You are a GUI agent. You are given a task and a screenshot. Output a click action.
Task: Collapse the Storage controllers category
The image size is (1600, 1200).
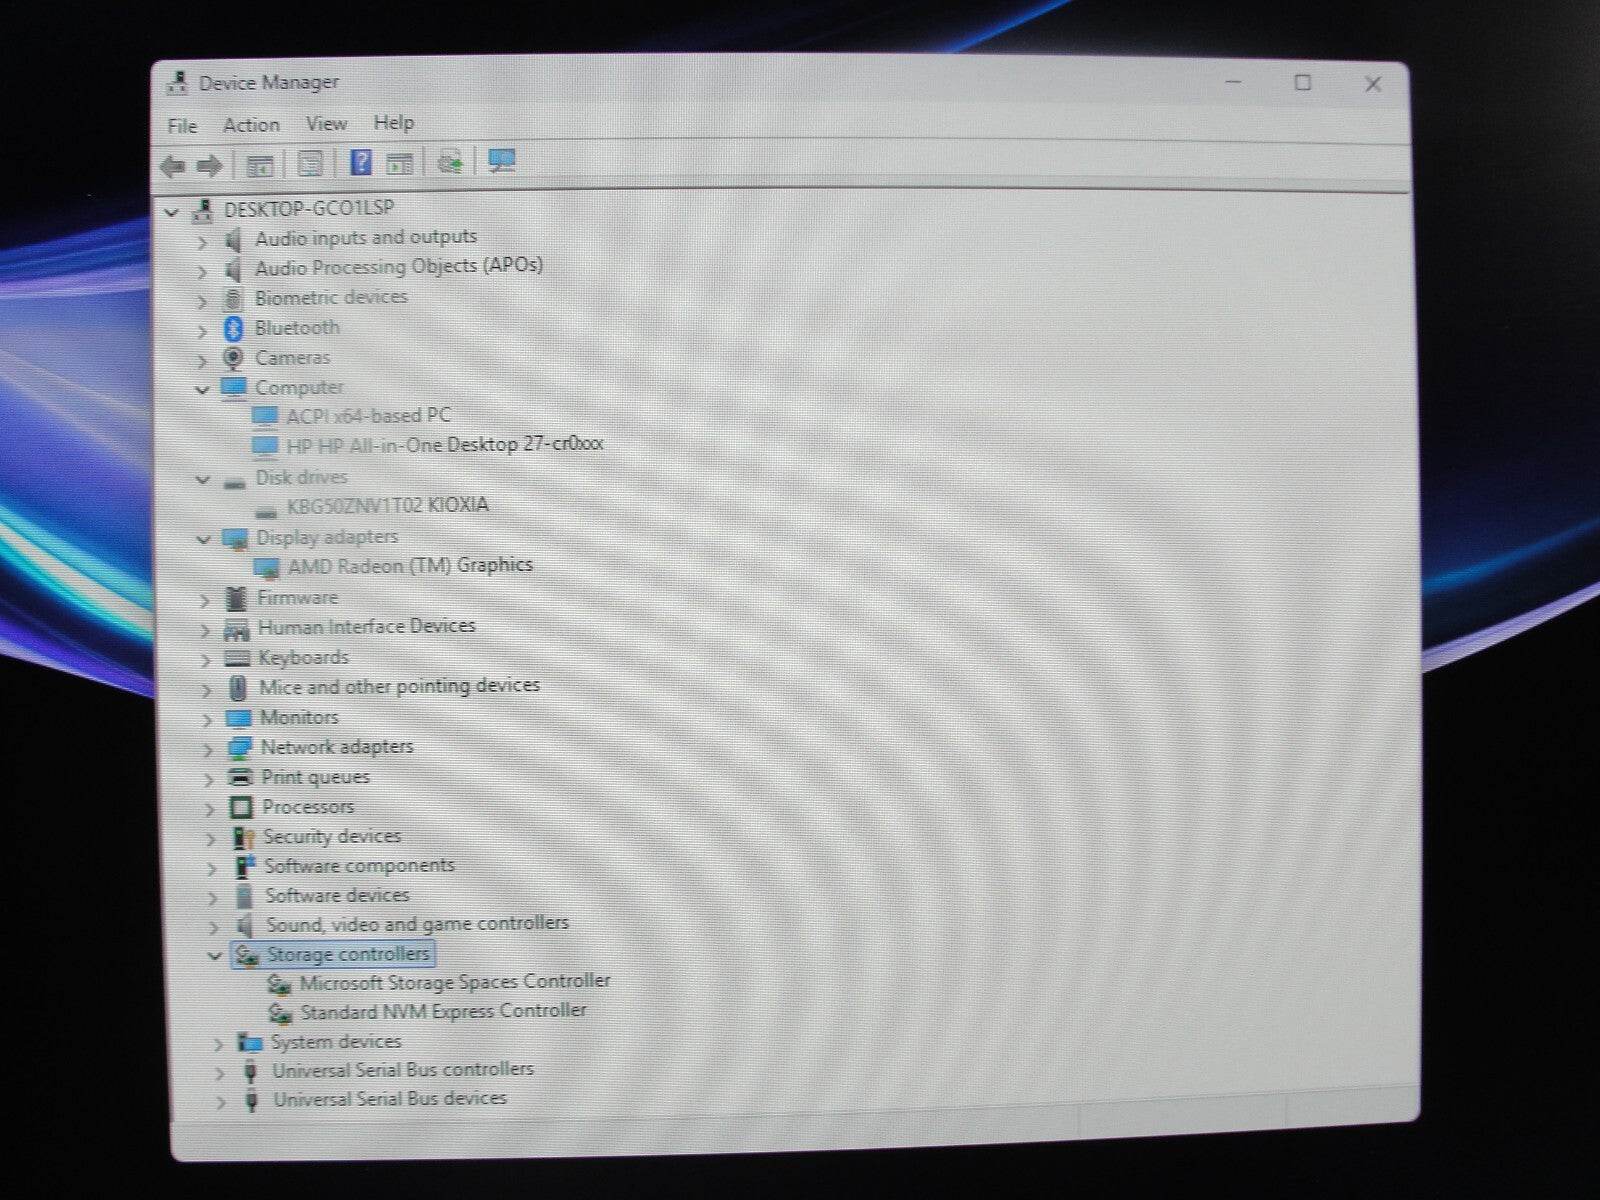click(213, 956)
